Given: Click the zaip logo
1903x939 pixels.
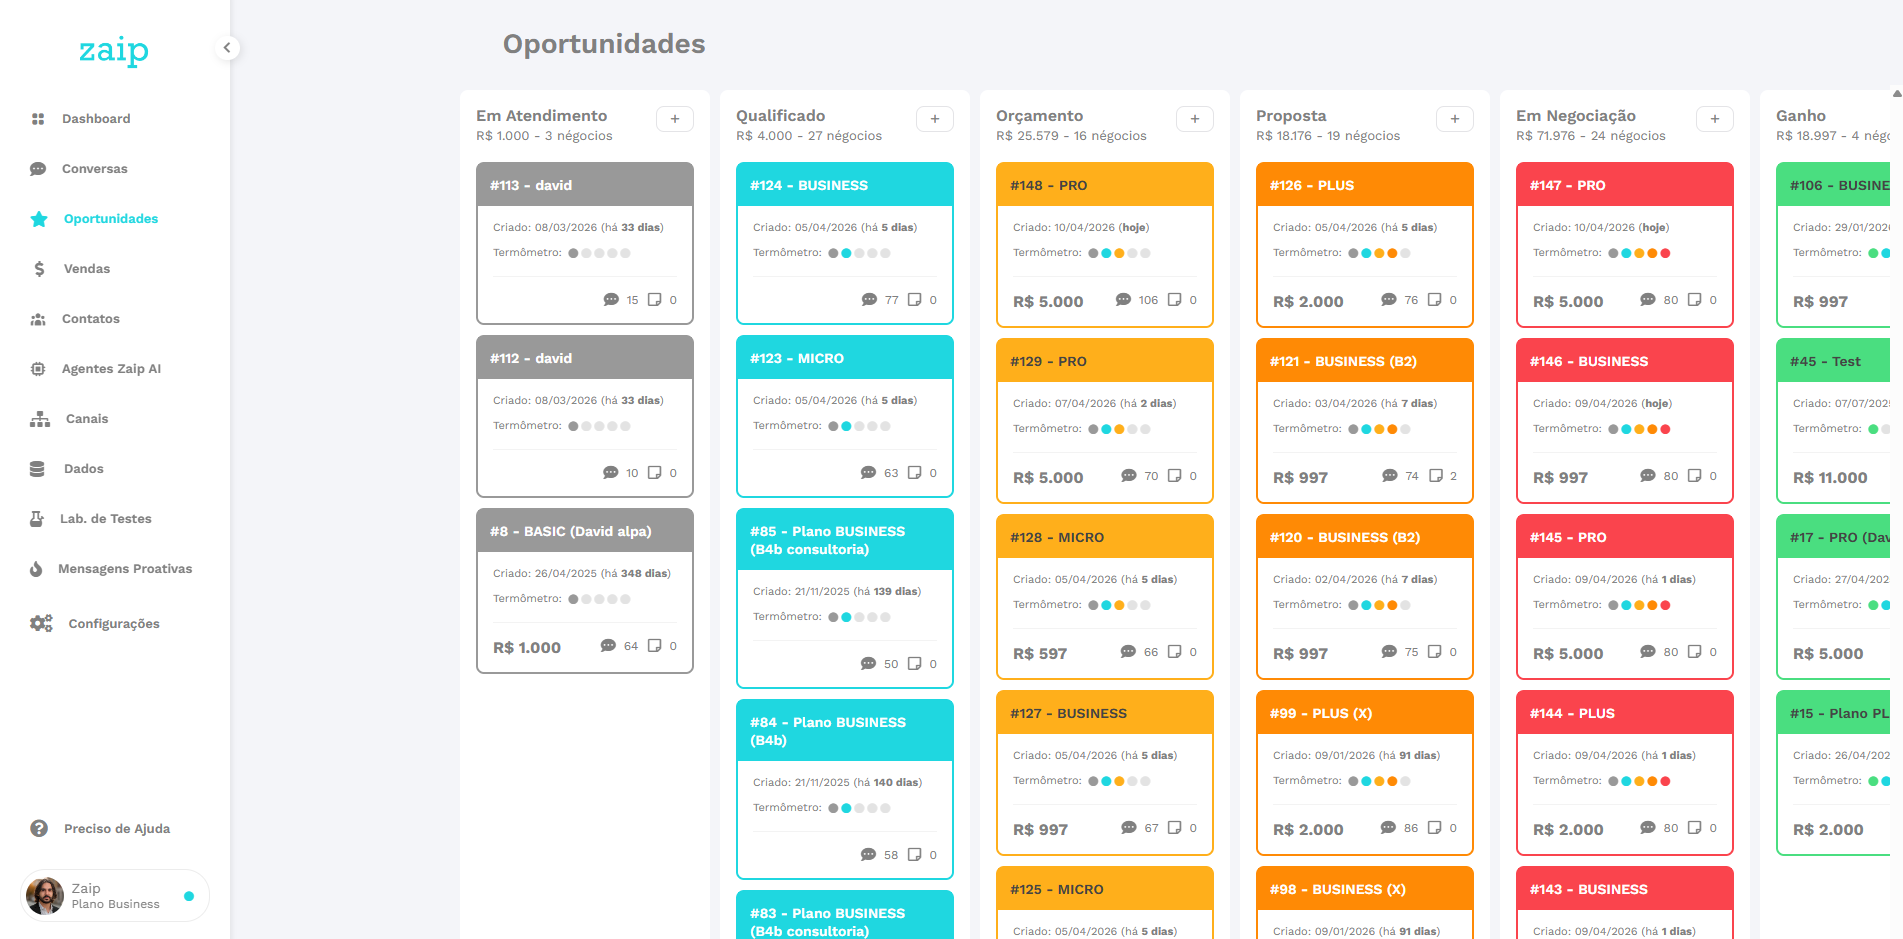Looking at the screenshot, I should point(114,50).
